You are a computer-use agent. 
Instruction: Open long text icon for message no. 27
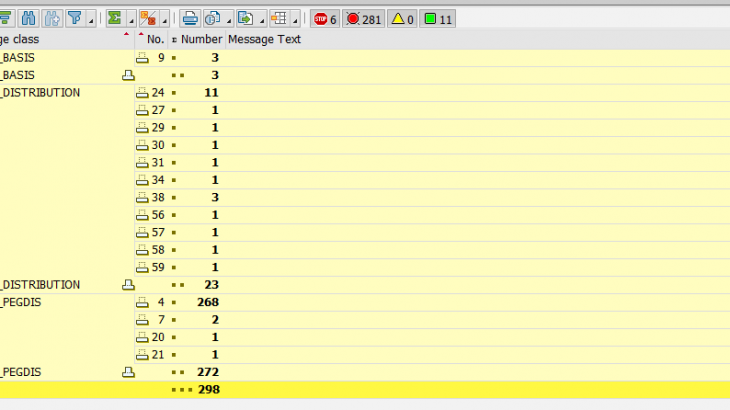point(142,110)
